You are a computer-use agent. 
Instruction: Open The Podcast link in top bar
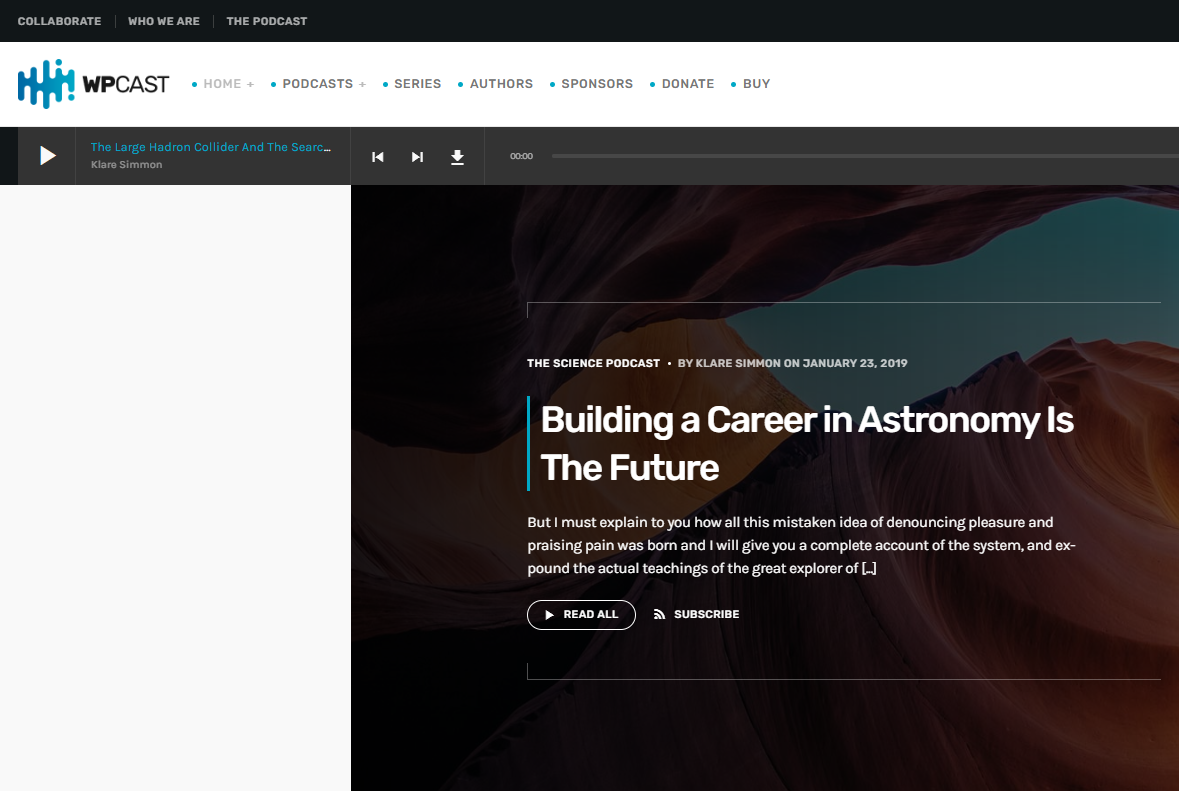point(267,21)
